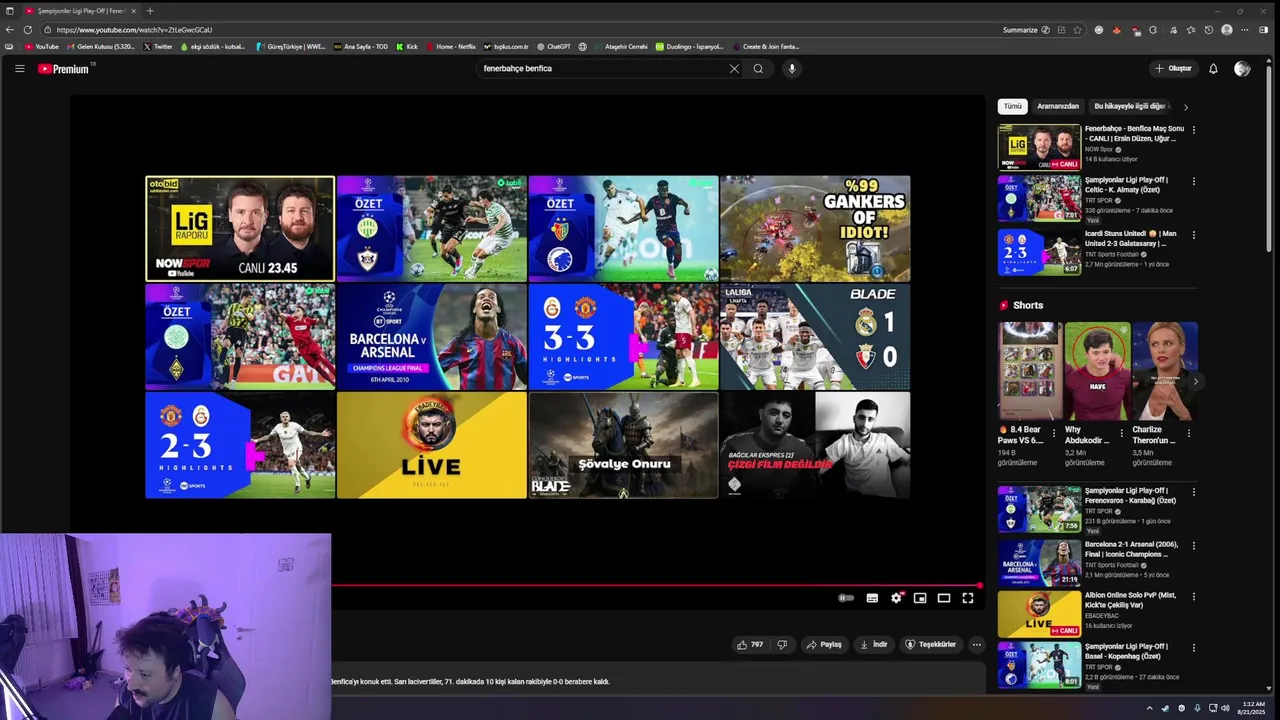Select the Aramanızdan filter chip

[1058, 106]
